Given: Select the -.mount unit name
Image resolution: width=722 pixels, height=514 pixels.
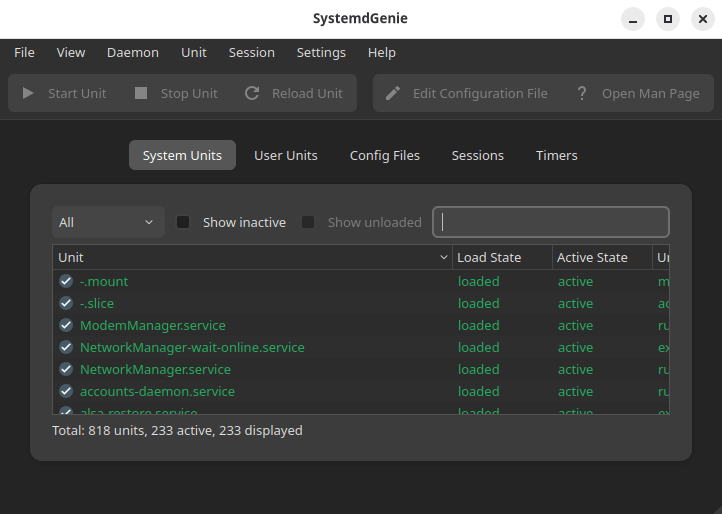Looking at the screenshot, I should pyautogui.click(x=104, y=281).
